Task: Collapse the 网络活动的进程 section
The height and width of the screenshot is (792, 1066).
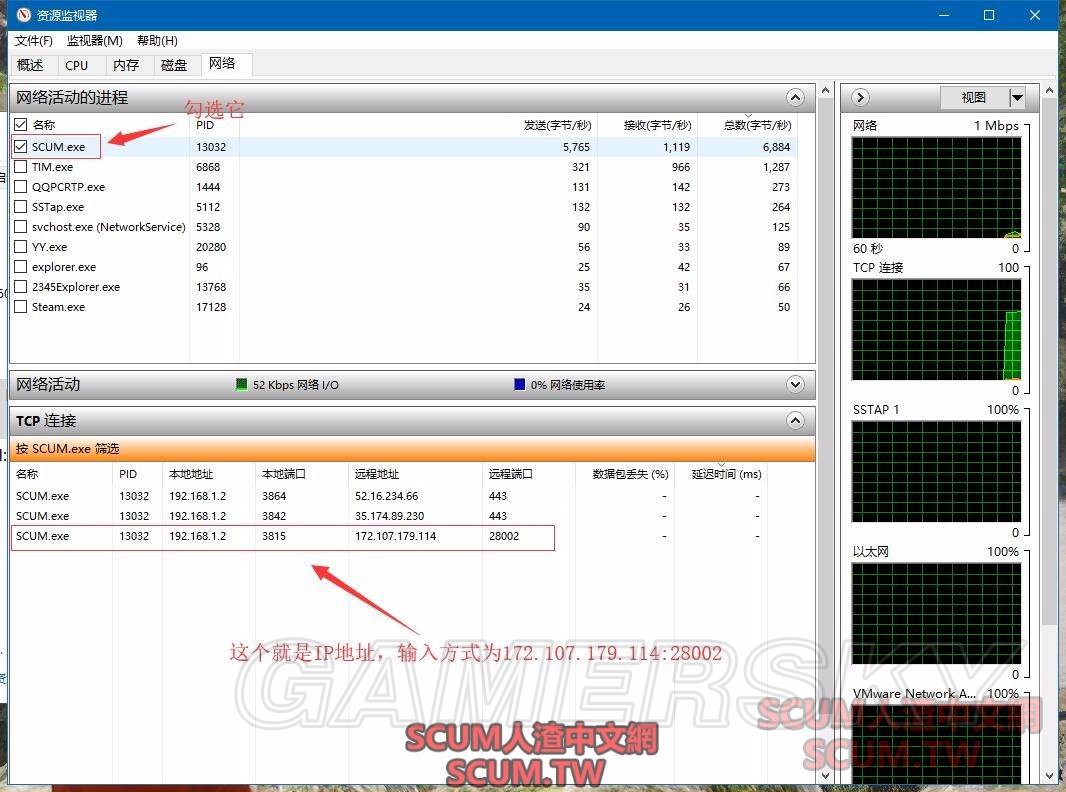Action: pos(795,97)
